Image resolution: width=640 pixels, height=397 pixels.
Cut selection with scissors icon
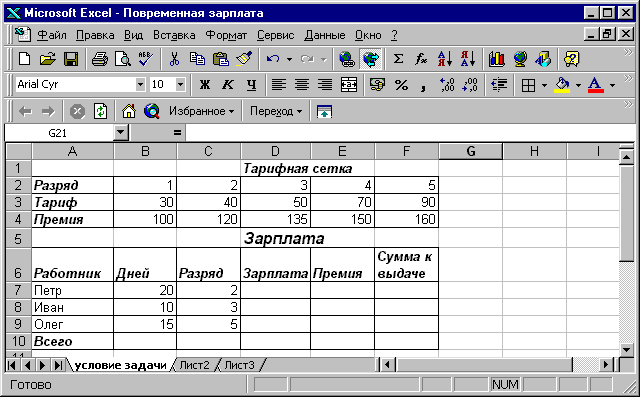[x=174, y=59]
